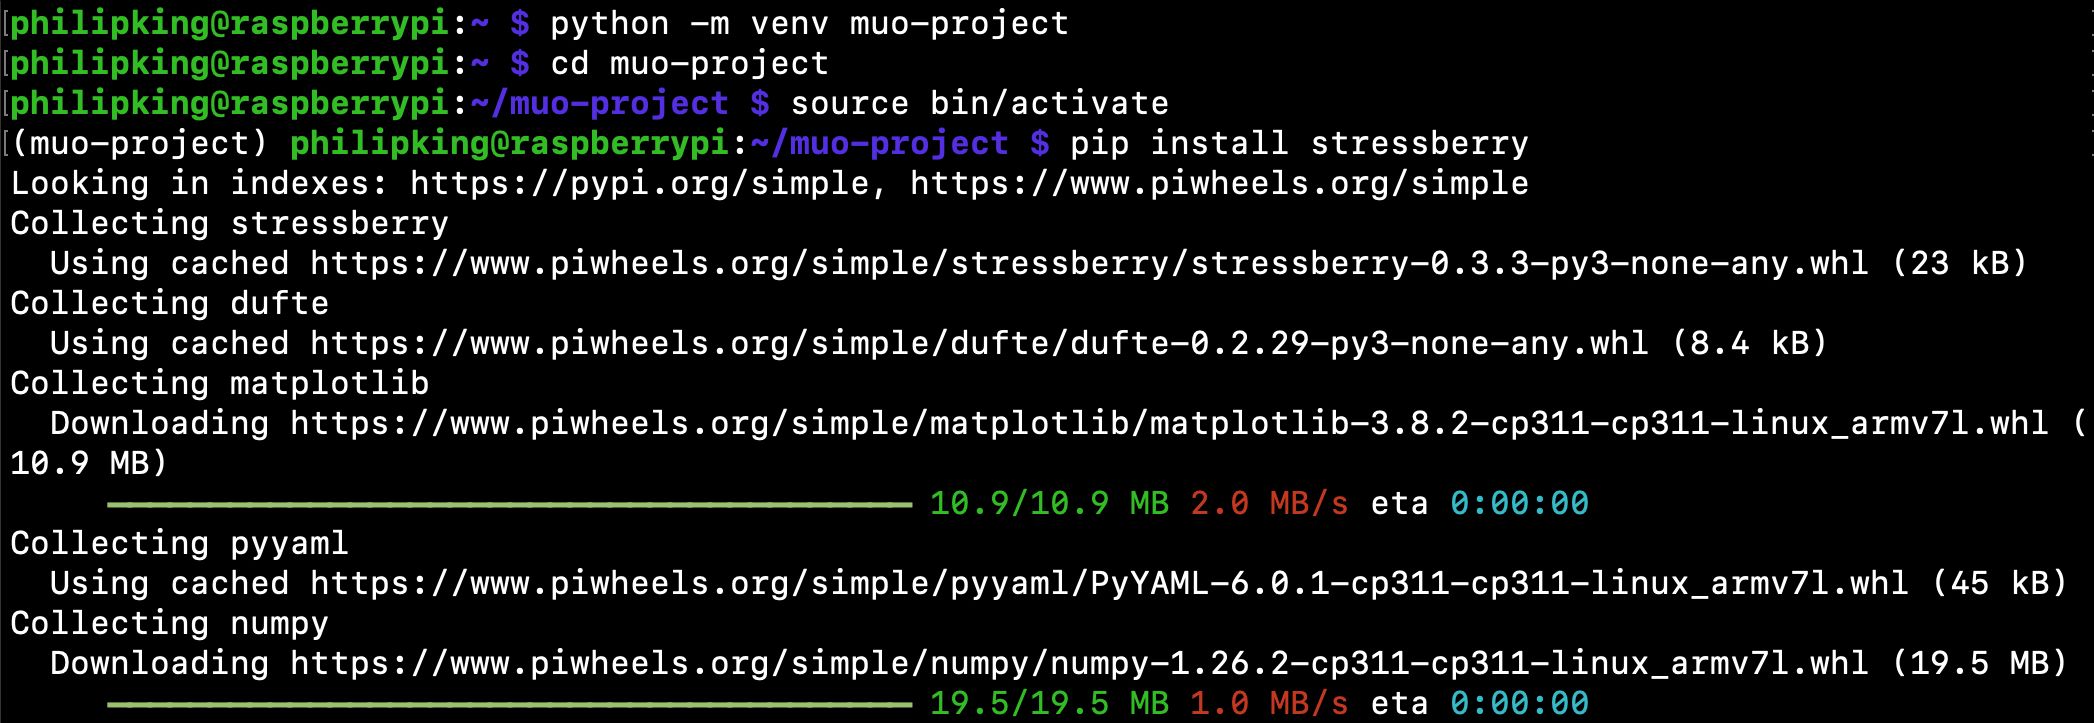Click the line 'Collecting dufte'
The height and width of the screenshot is (723, 2094).
pyautogui.click(x=169, y=304)
